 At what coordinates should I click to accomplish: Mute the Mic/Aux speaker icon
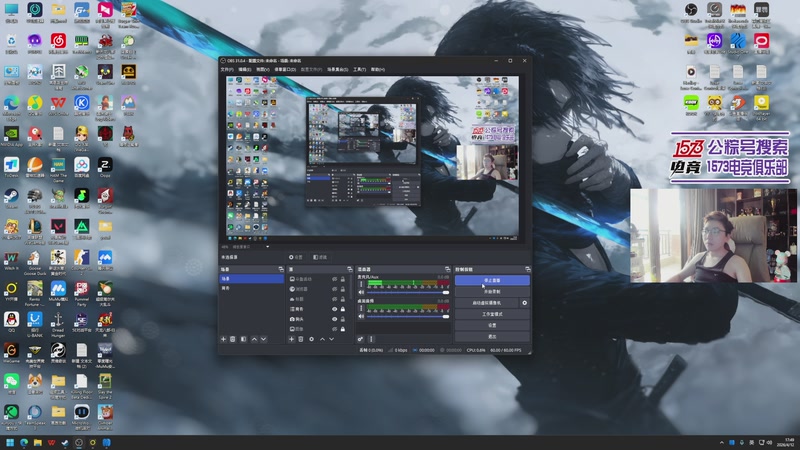(x=361, y=292)
